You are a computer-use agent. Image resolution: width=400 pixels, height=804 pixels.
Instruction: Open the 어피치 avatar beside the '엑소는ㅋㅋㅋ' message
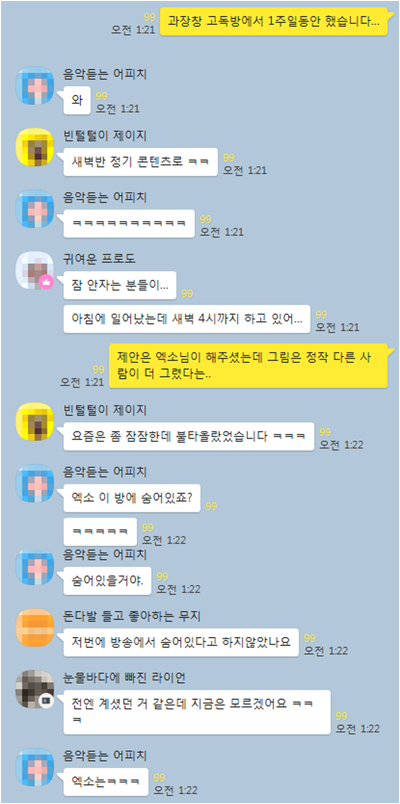[34, 767]
